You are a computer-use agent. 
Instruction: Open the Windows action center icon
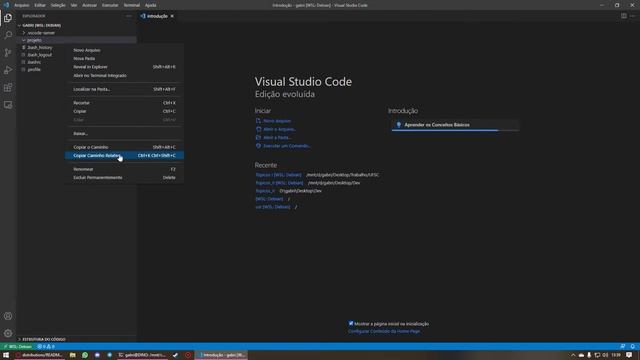pyautogui.click(x=629, y=355)
